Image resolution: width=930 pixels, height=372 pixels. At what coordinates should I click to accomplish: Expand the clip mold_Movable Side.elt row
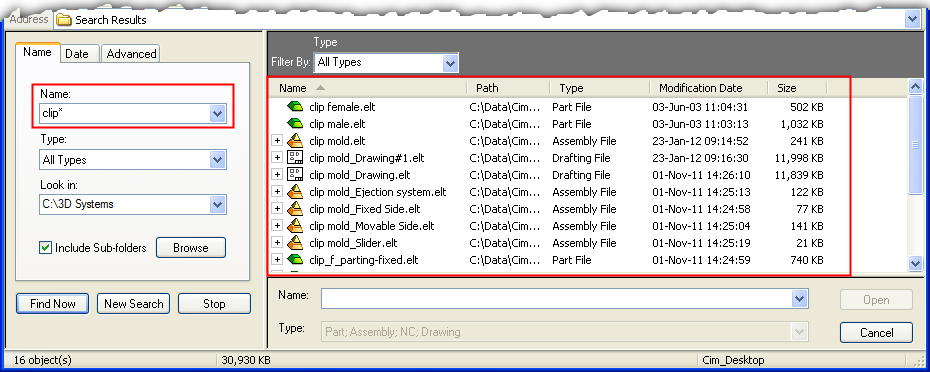[x=276, y=226]
